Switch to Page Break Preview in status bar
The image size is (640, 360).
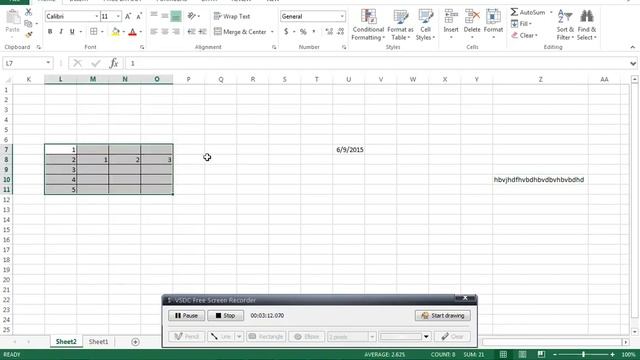pos(541,354)
